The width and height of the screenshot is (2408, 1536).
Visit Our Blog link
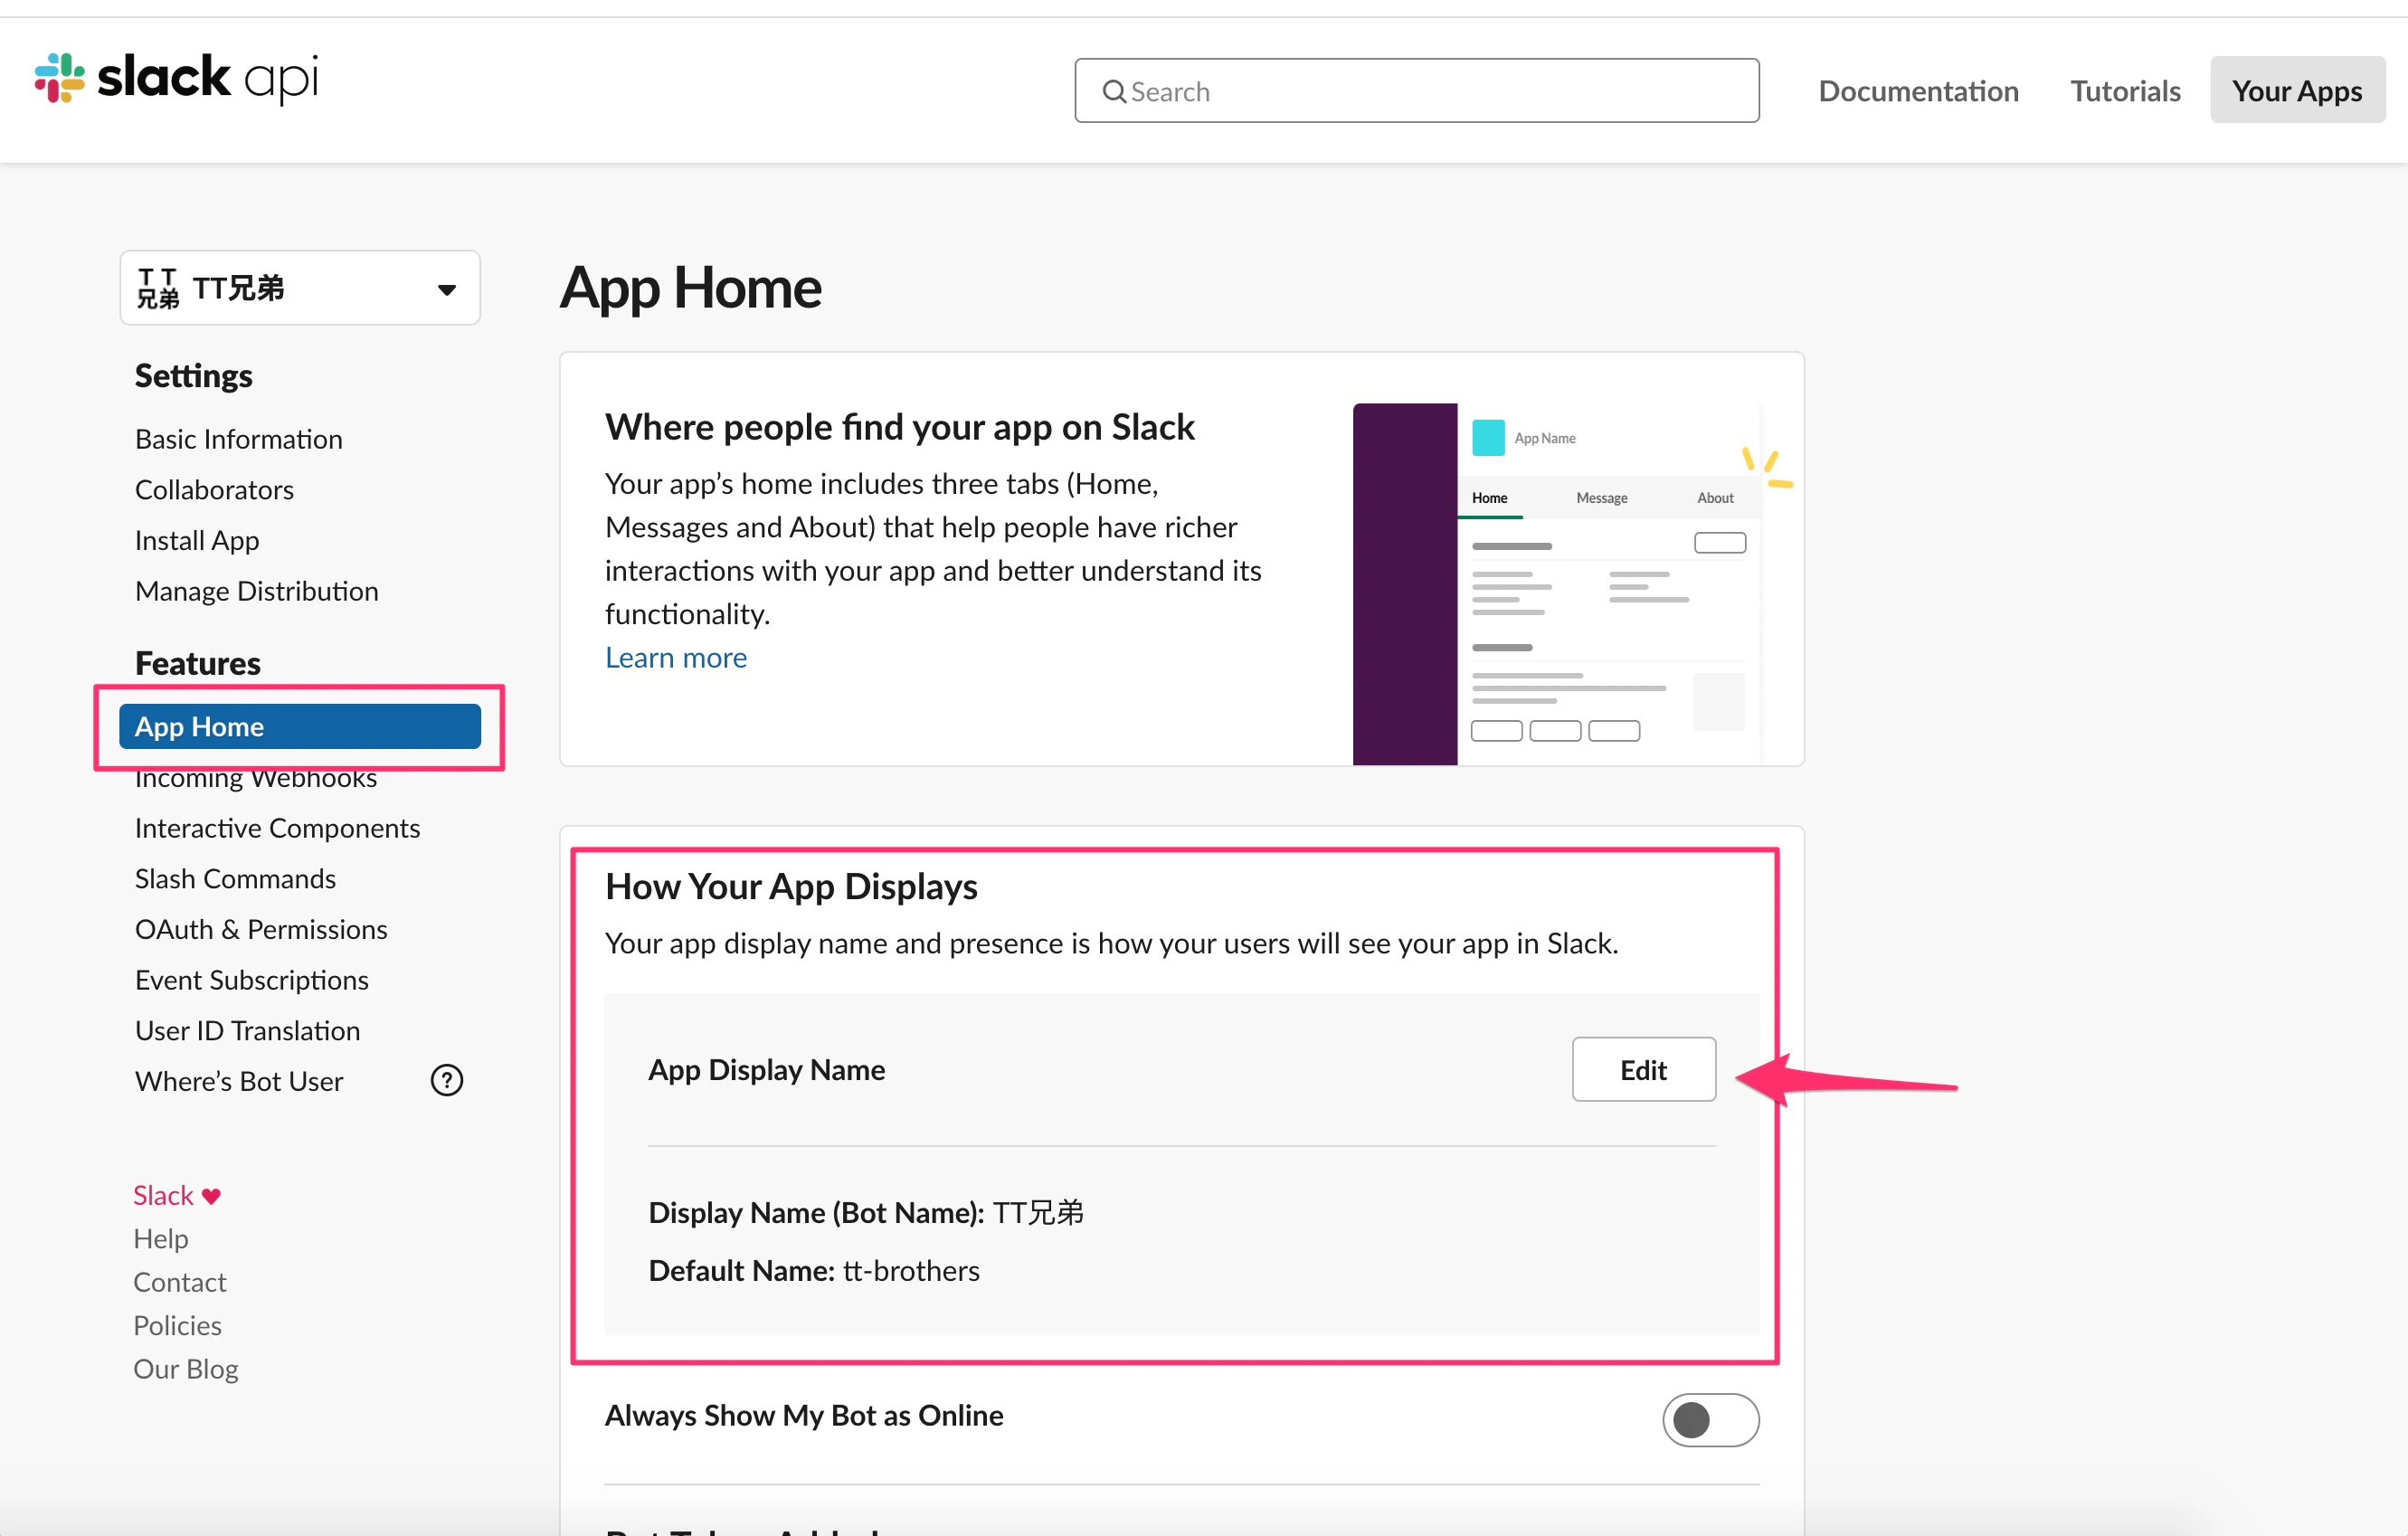tap(186, 1369)
